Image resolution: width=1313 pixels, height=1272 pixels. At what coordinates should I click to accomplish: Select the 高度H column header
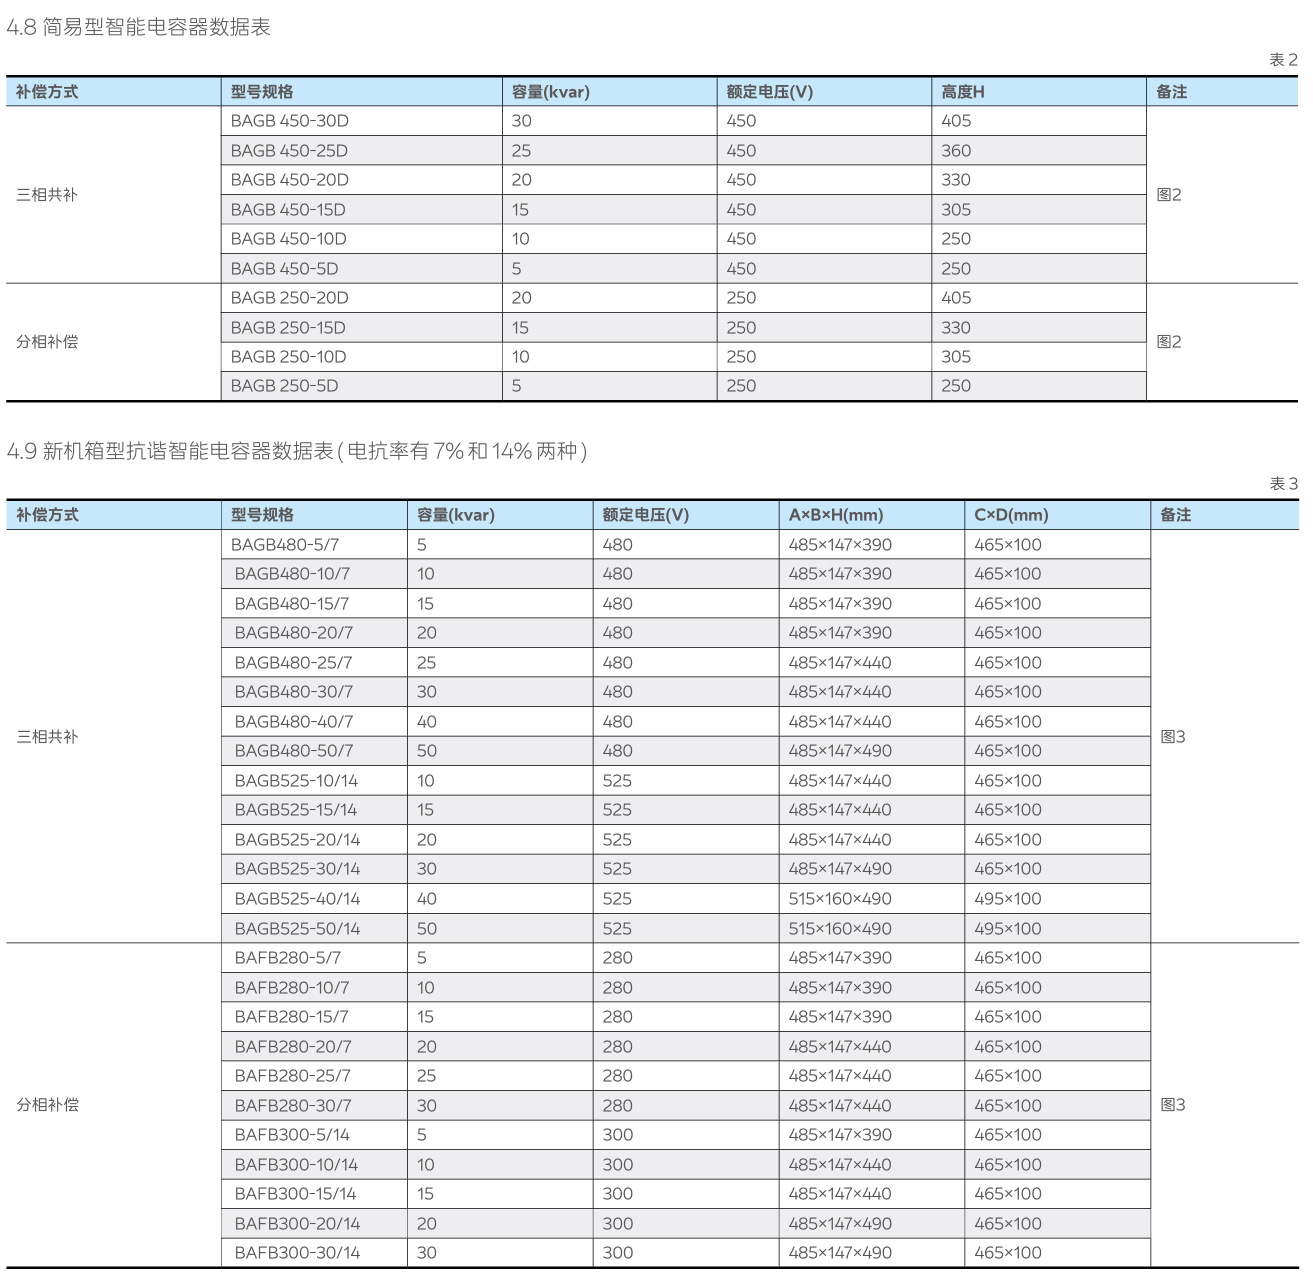coord(962,92)
